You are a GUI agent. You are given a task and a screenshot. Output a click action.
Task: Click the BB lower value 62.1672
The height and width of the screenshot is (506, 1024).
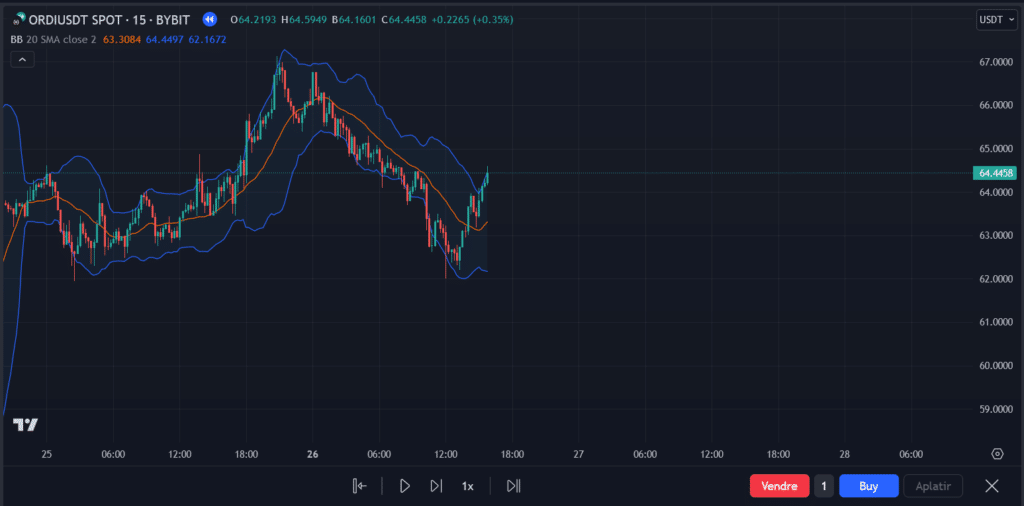click(x=207, y=40)
